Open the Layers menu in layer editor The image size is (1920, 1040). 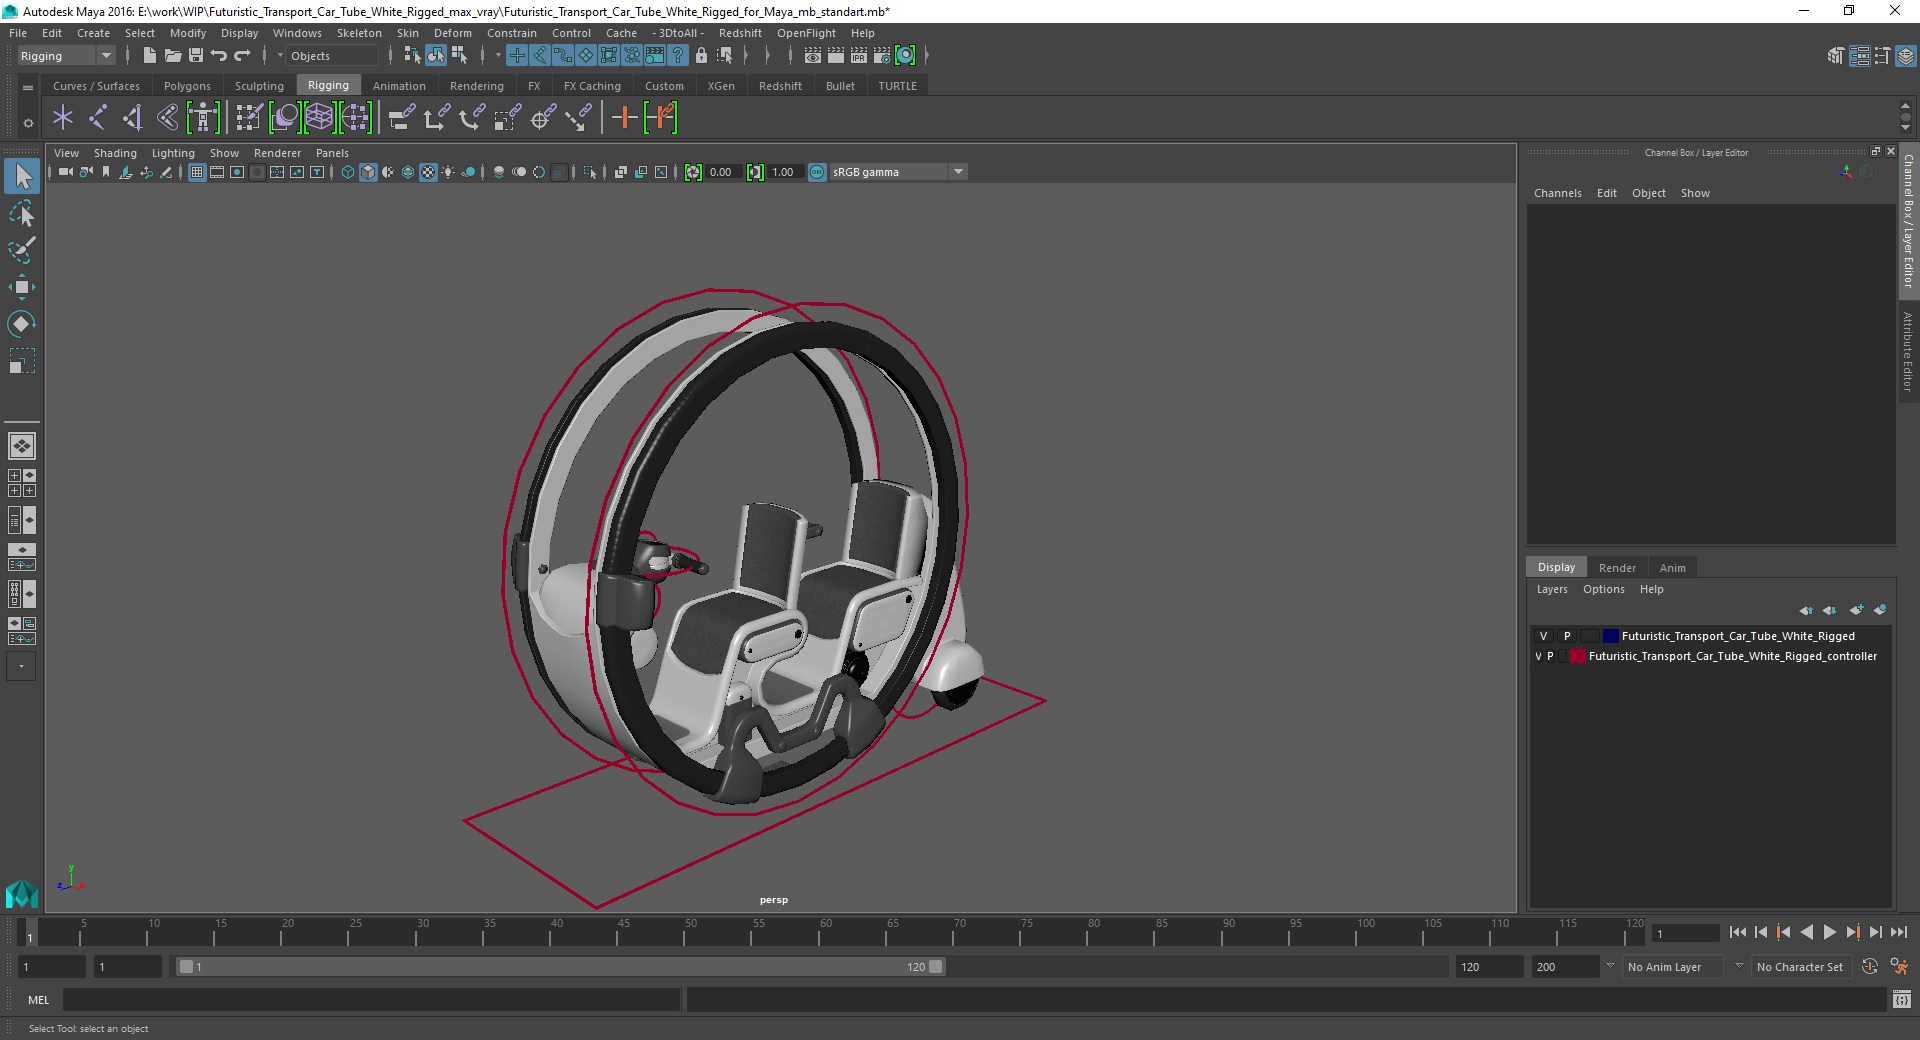[x=1552, y=589]
